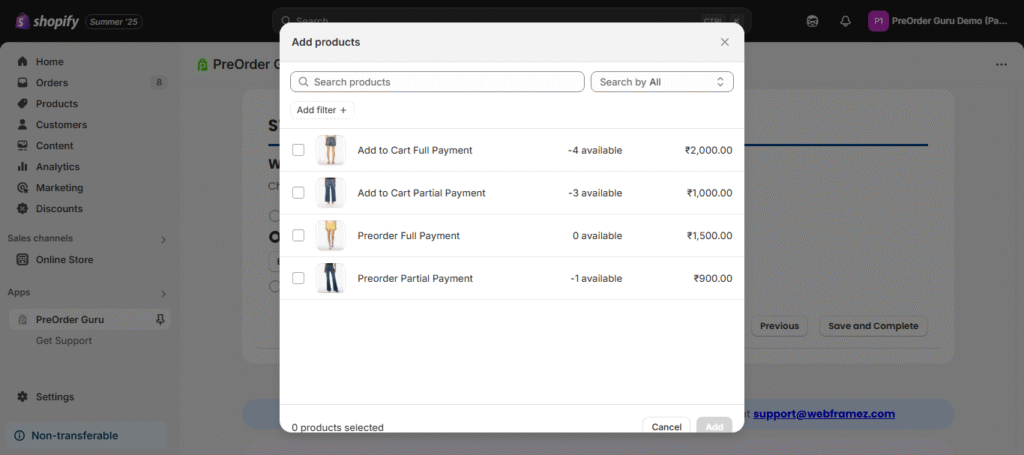Click the Settings gear icon
Image resolution: width=1024 pixels, height=455 pixels.
22,397
